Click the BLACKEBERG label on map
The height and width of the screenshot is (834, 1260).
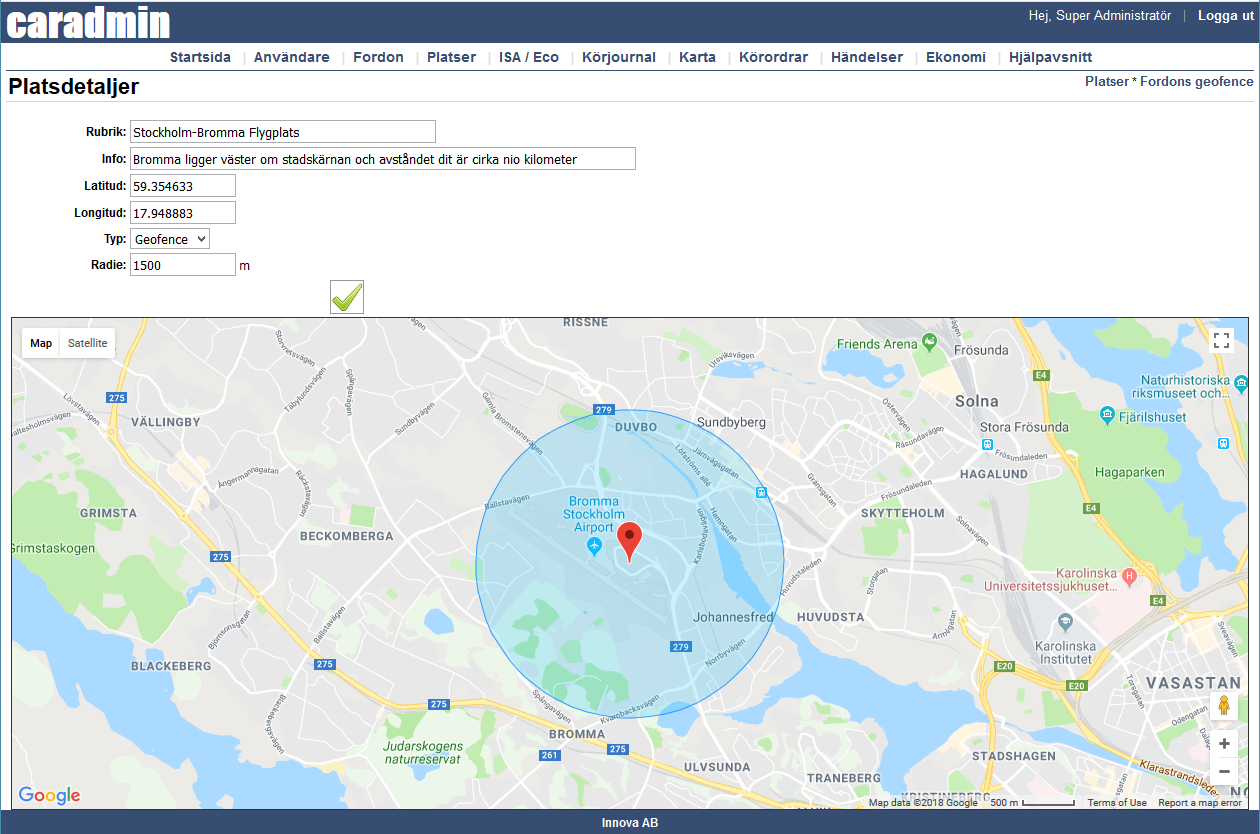171,665
